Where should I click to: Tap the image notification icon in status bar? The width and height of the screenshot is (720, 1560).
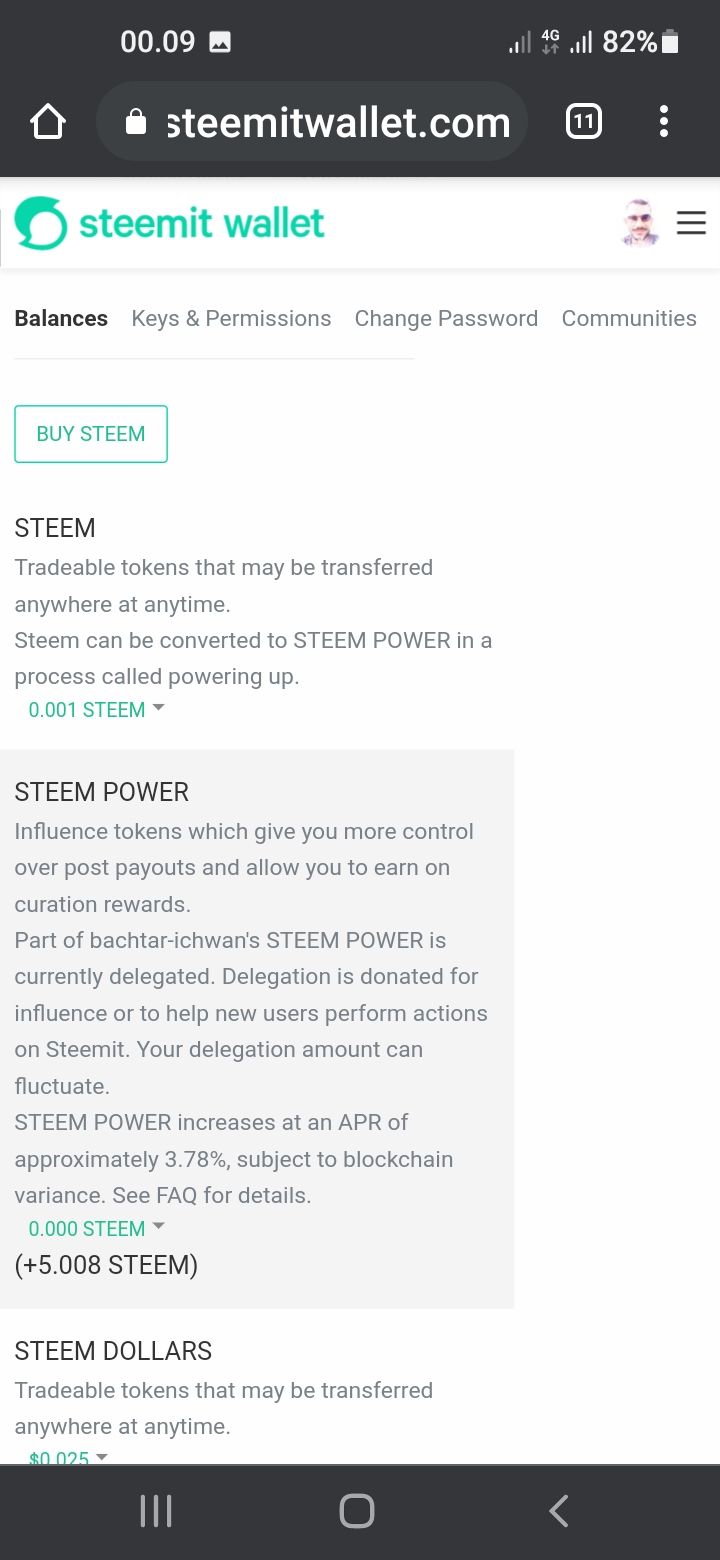coord(220,42)
